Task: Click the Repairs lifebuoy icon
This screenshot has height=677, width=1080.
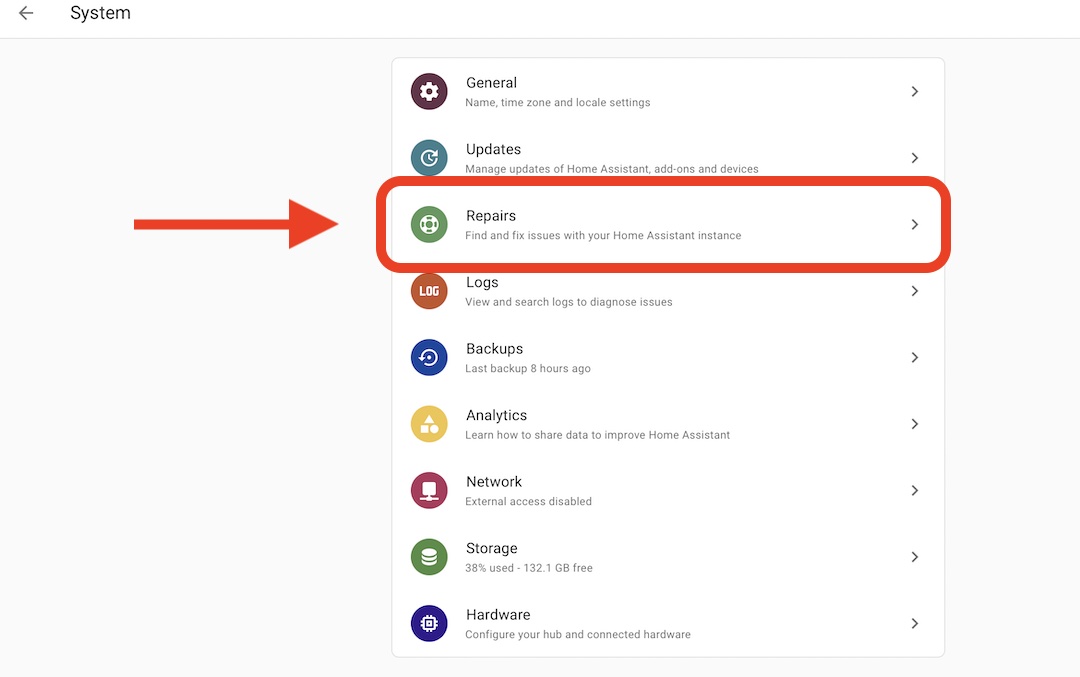Action: click(x=429, y=225)
